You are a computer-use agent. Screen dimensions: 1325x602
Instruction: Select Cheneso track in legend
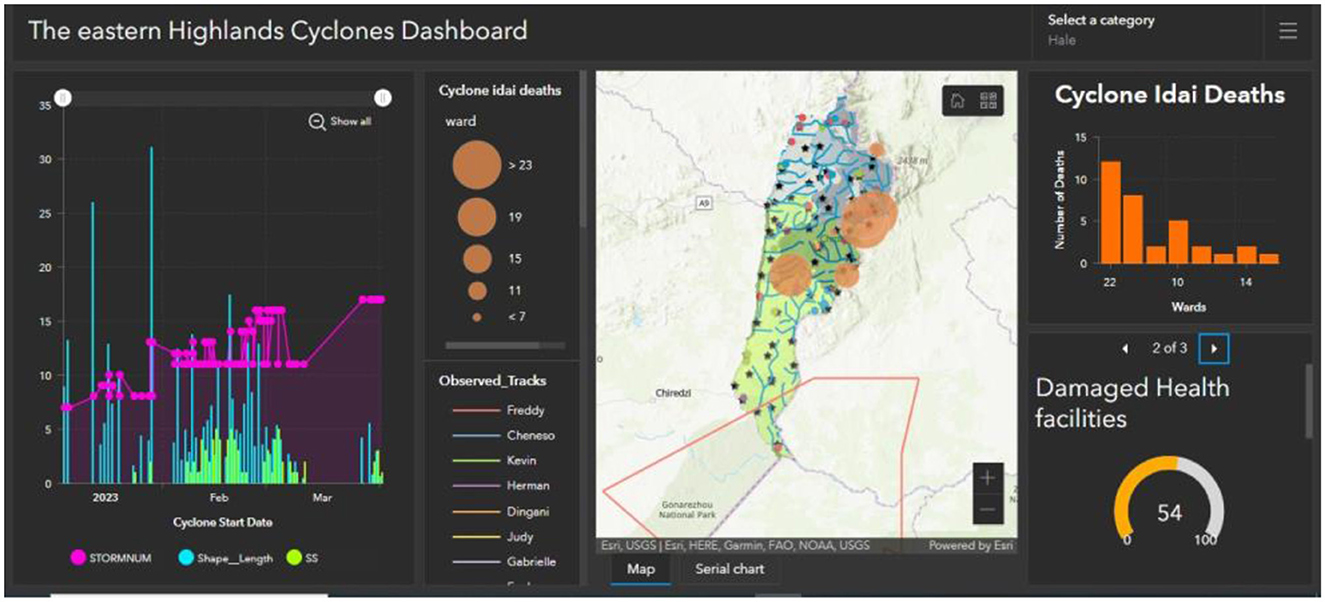pos(502,436)
